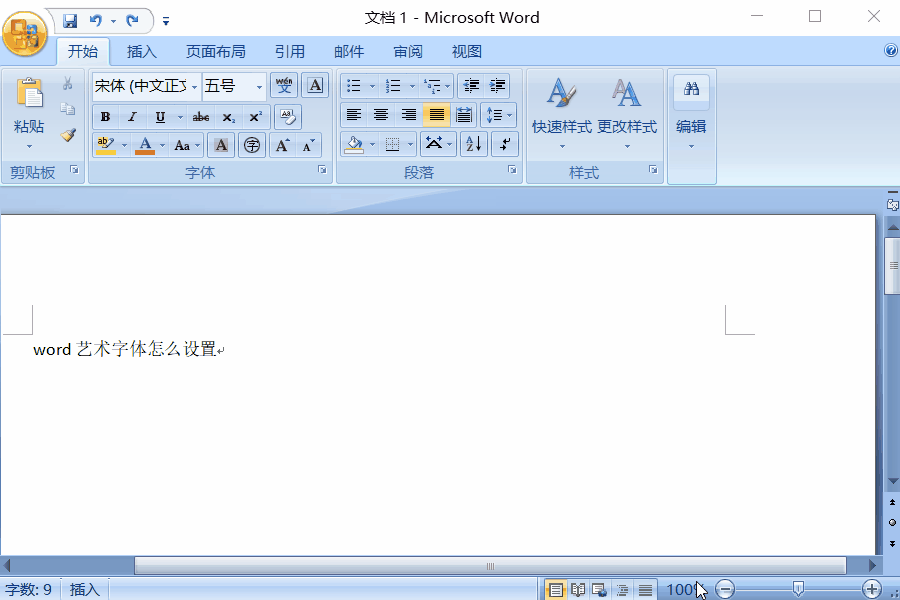Switch to the 插入 tab
Image resolution: width=900 pixels, height=600 pixels.
142,52
